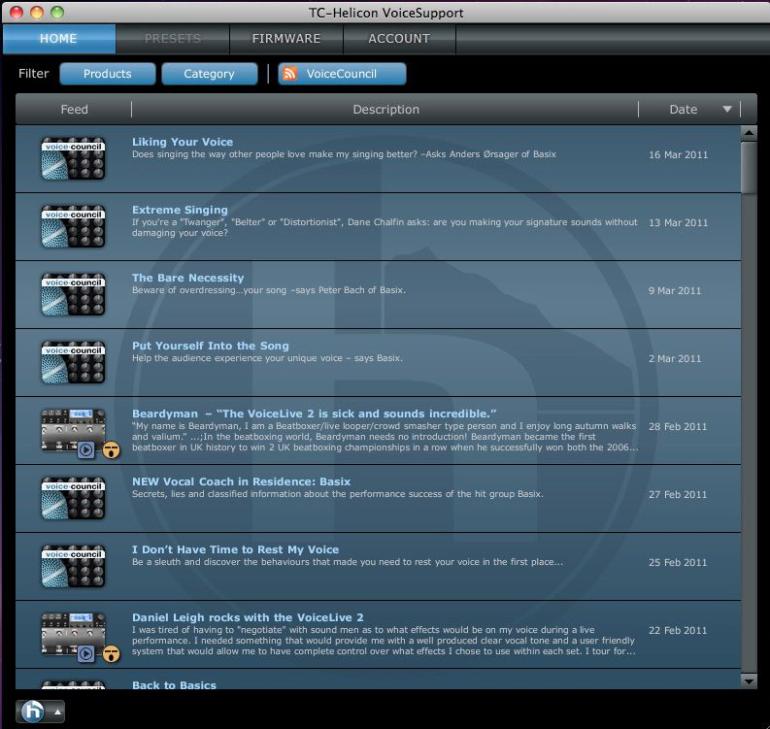The image size is (770, 729).
Task: Click the scroll down arrow of feed list
Action: pos(749,681)
